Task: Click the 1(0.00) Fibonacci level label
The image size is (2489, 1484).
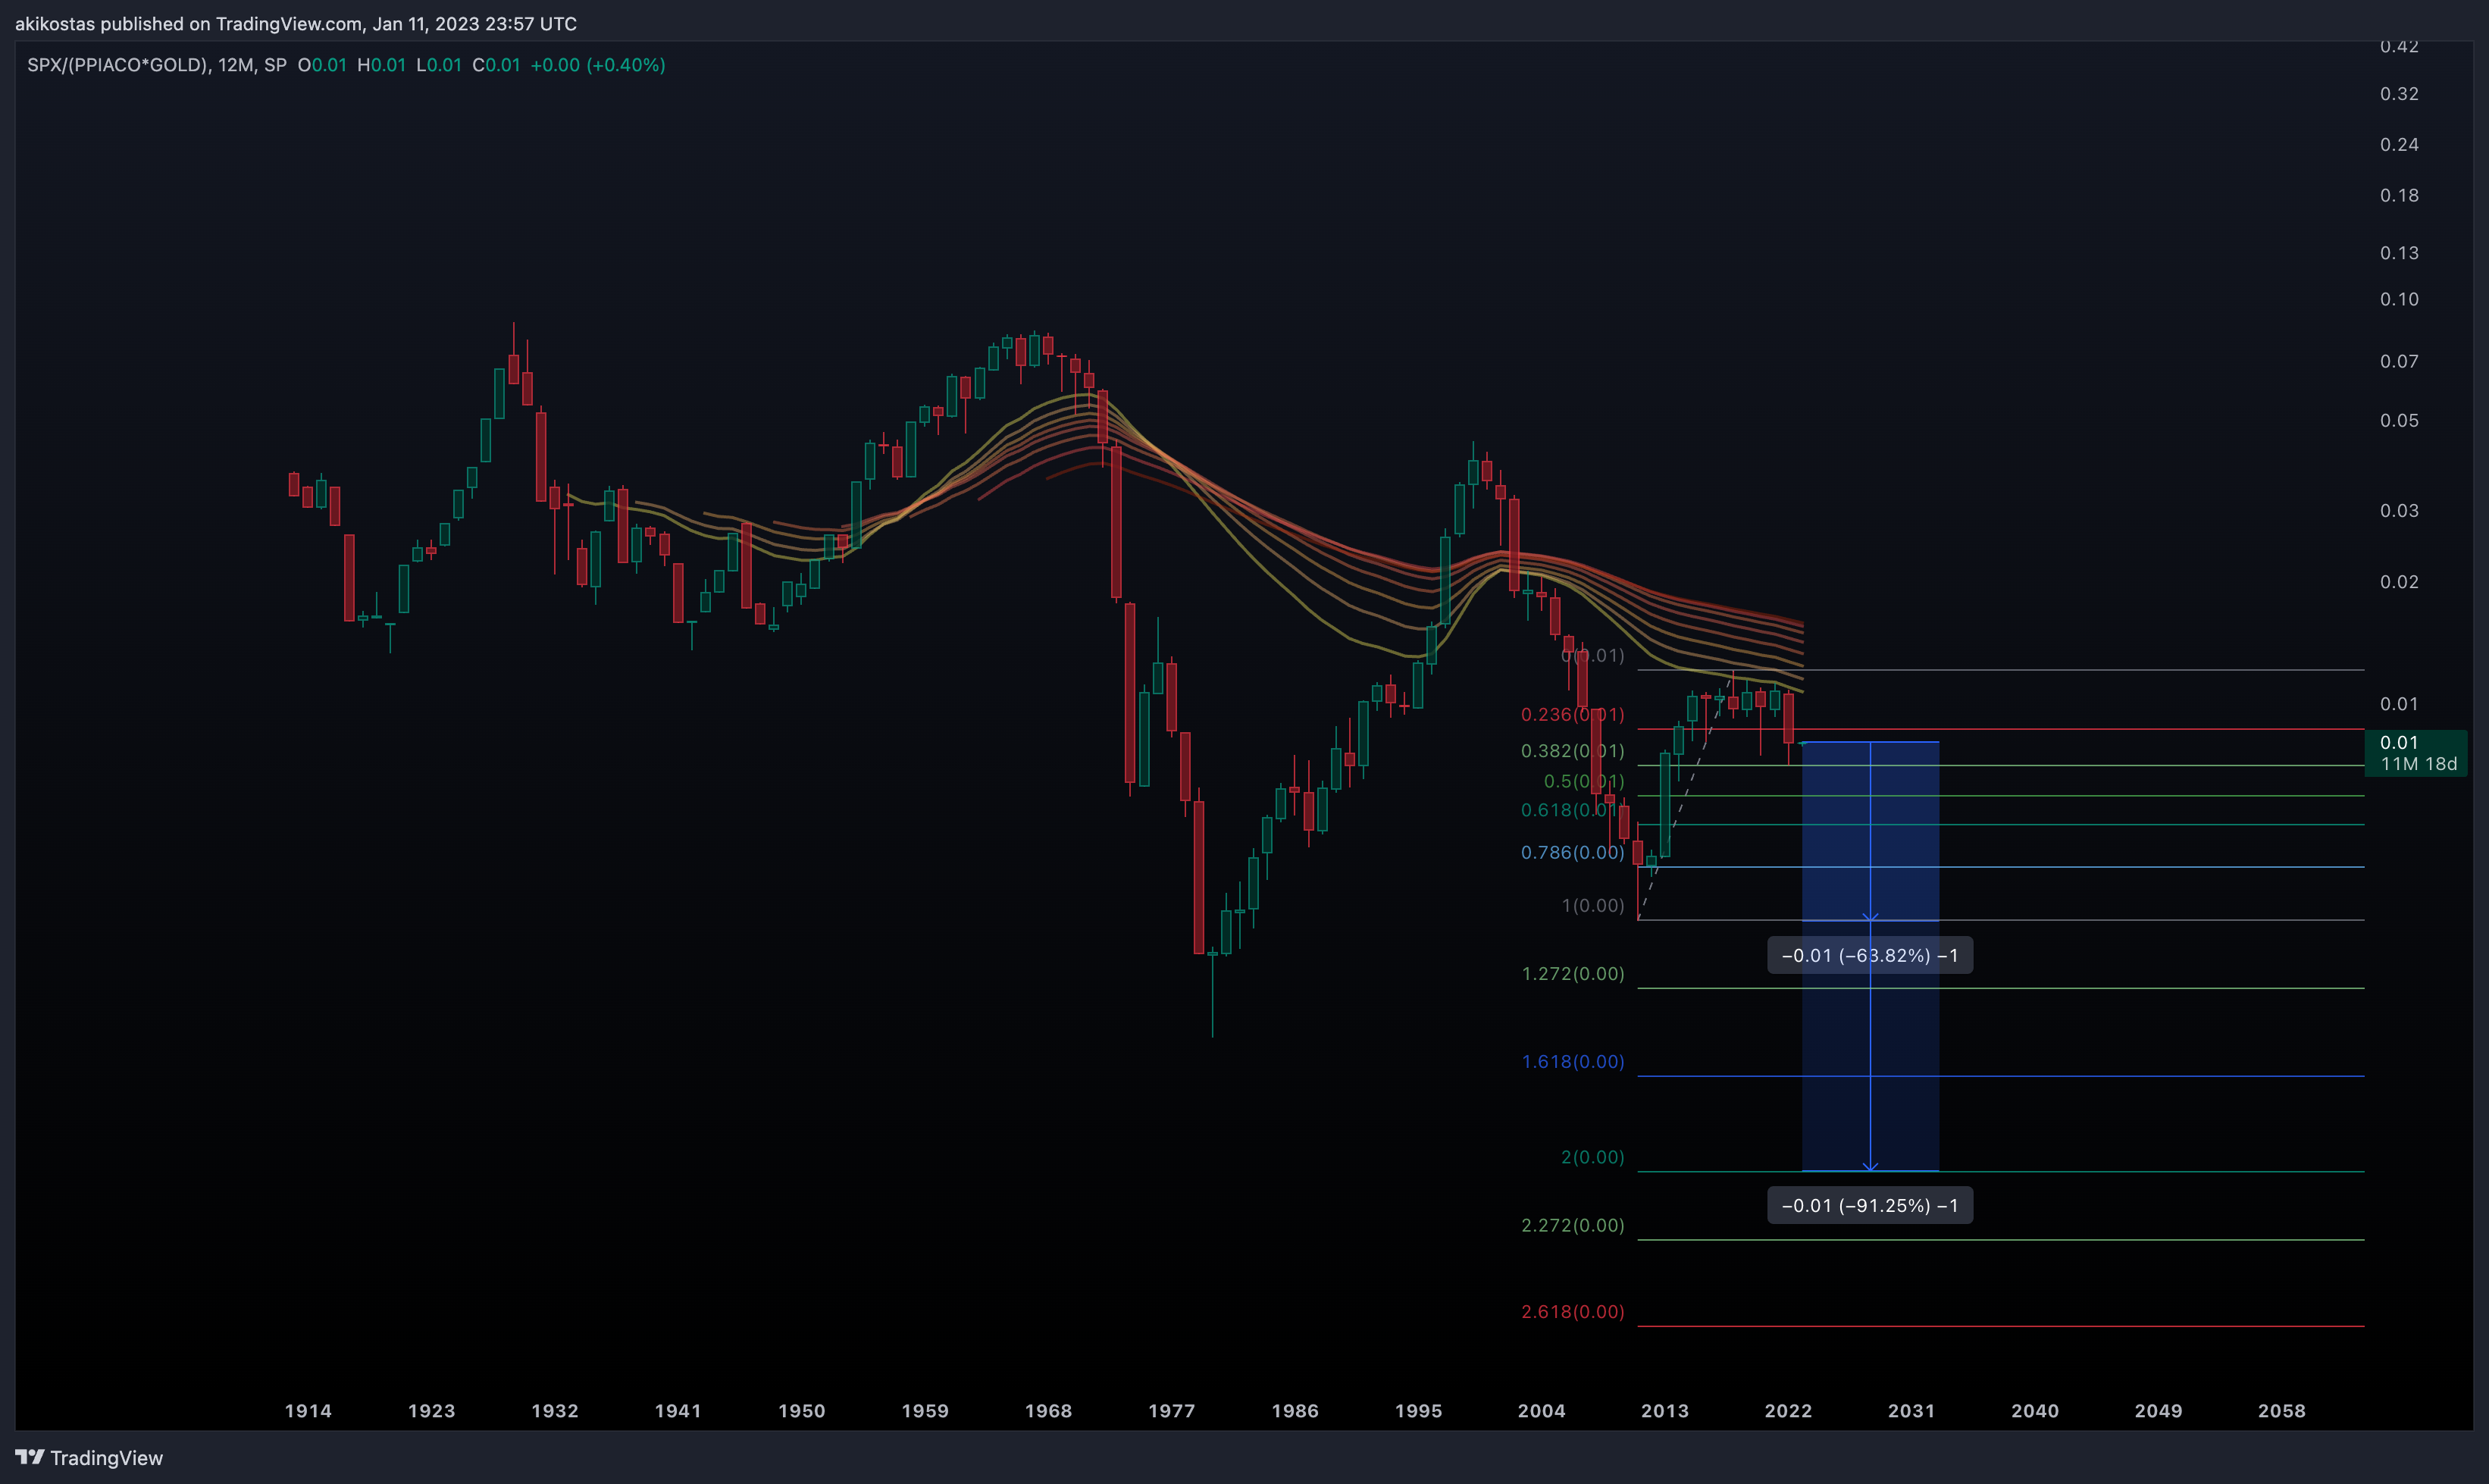Action: (x=1593, y=905)
